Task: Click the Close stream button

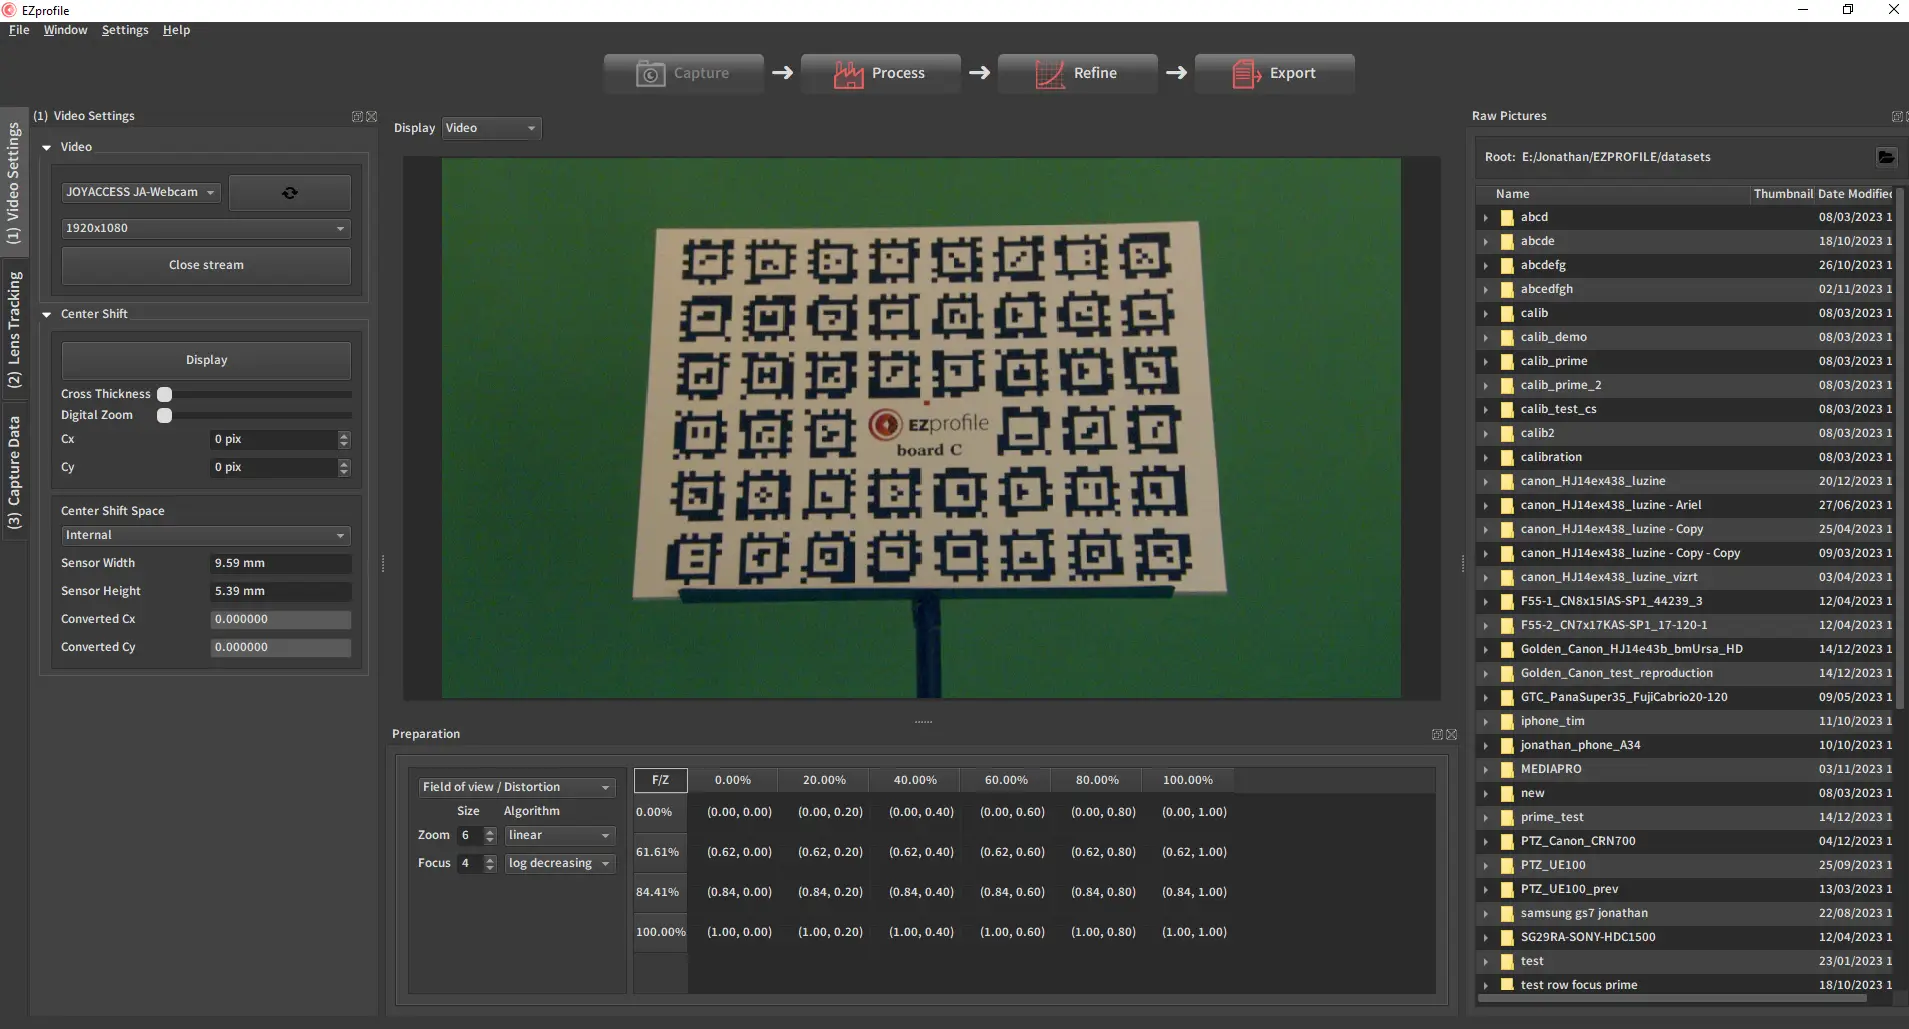Action: coord(206,265)
